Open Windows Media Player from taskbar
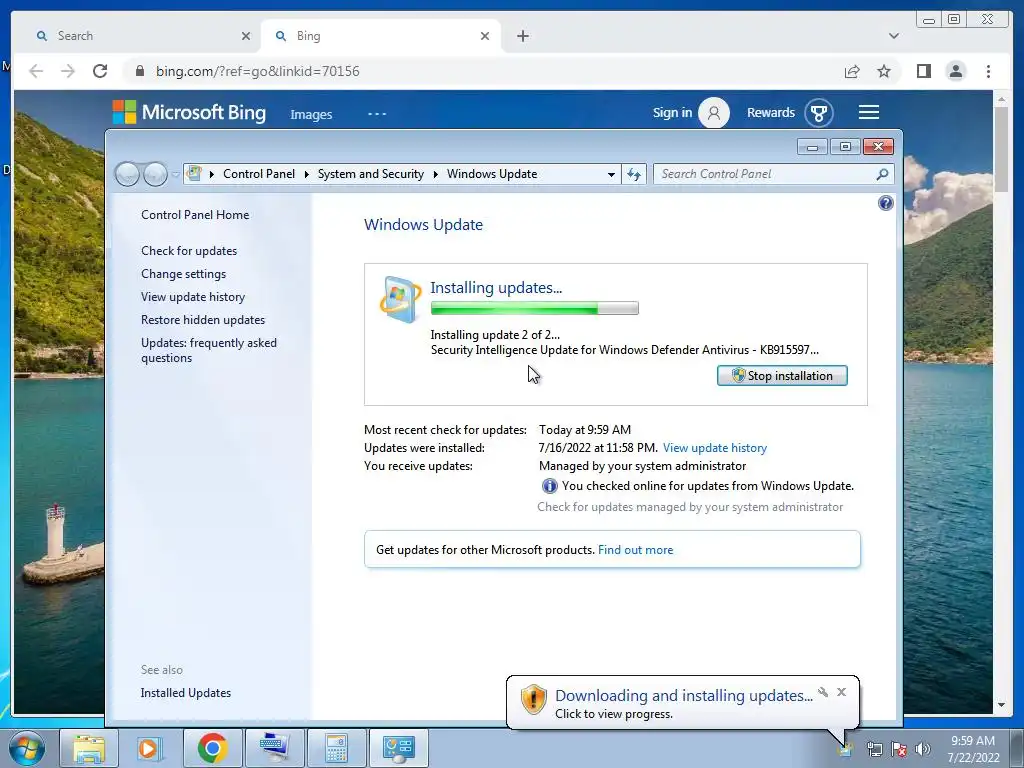Viewport: 1024px width, 768px height. (148, 748)
